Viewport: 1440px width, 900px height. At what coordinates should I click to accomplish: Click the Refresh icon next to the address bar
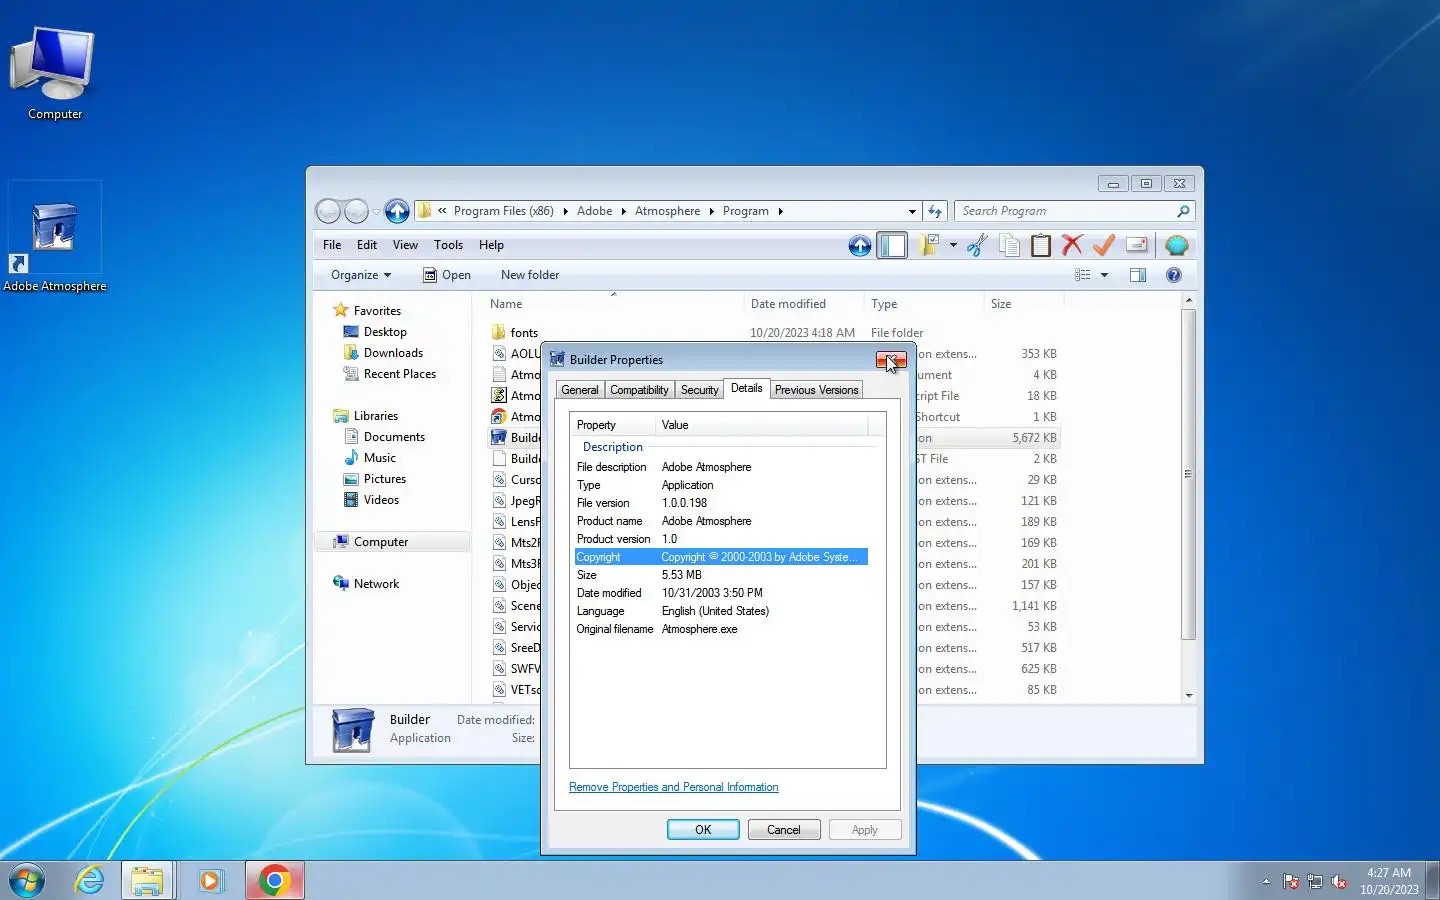click(x=935, y=211)
